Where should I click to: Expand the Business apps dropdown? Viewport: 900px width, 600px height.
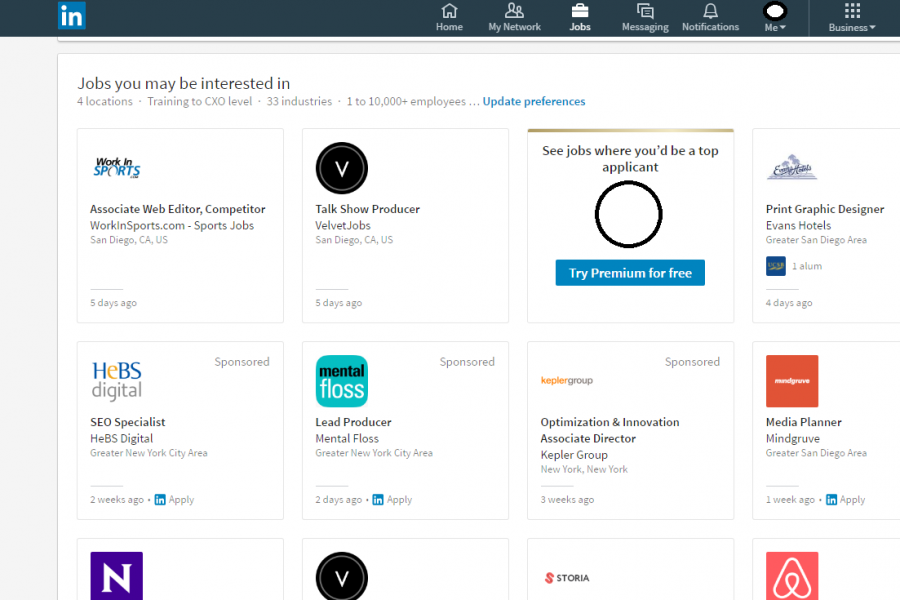(x=852, y=18)
